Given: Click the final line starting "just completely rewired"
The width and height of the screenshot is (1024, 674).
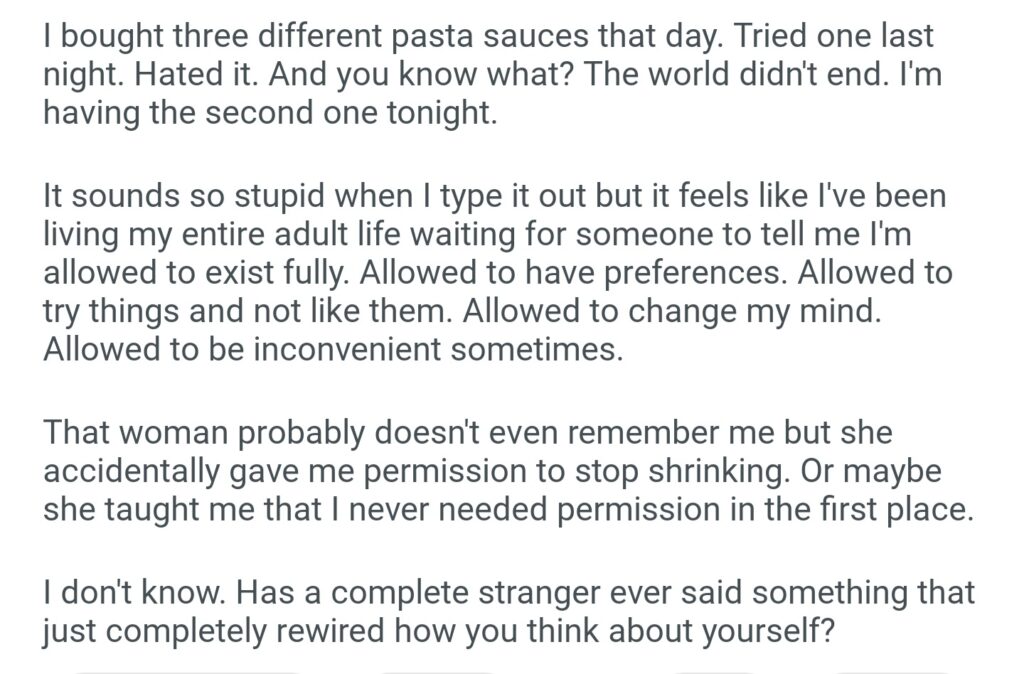Looking at the screenshot, I should 437,632.
